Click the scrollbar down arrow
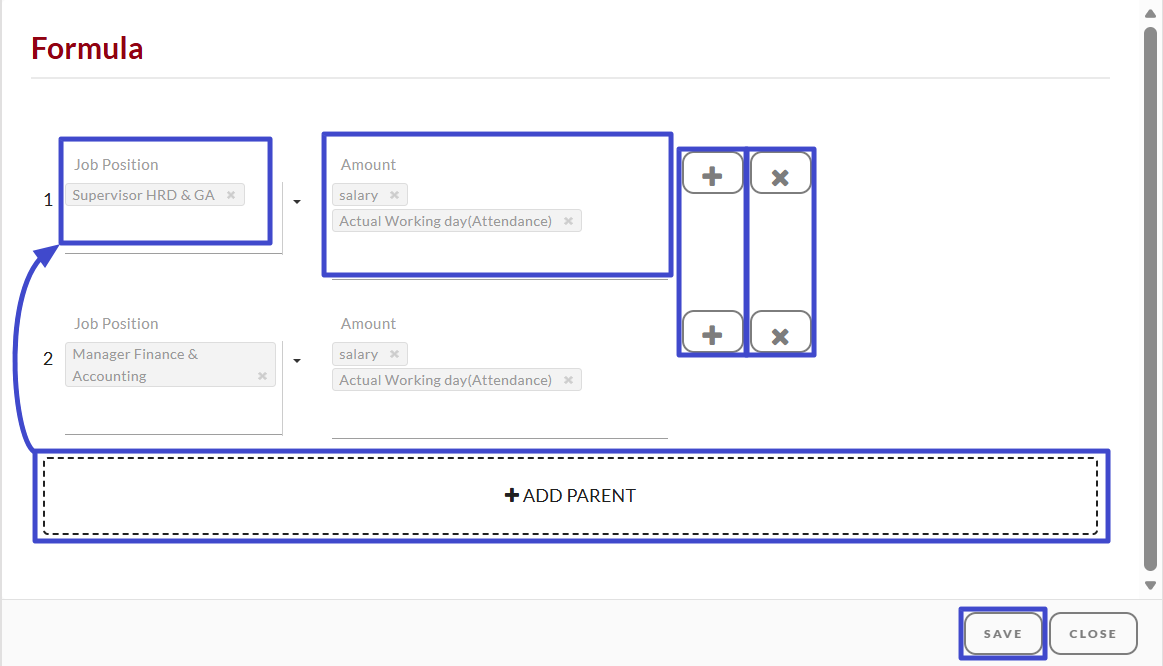The image size is (1163, 666). 1150,585
